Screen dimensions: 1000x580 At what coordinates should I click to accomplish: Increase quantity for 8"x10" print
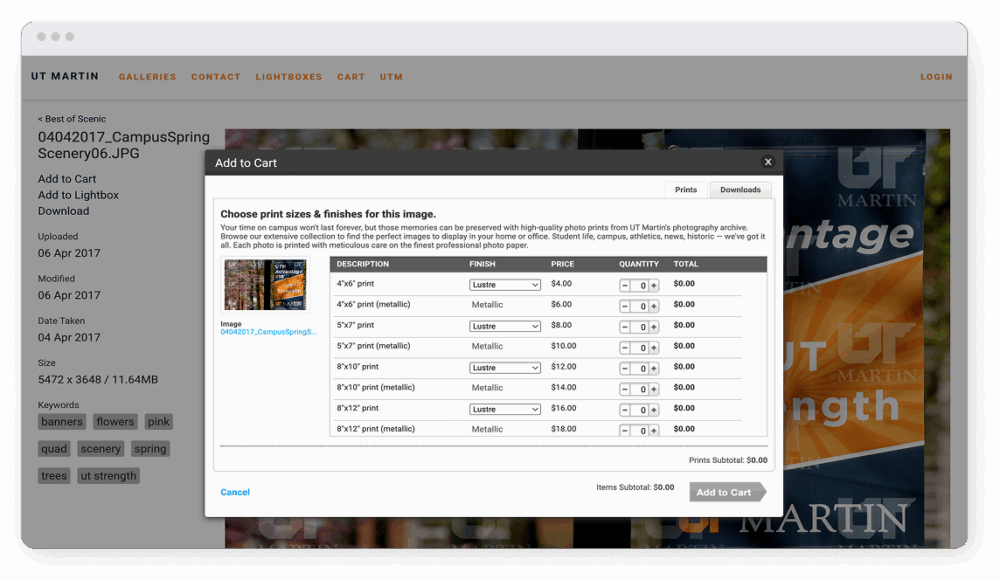click(654, 369)
